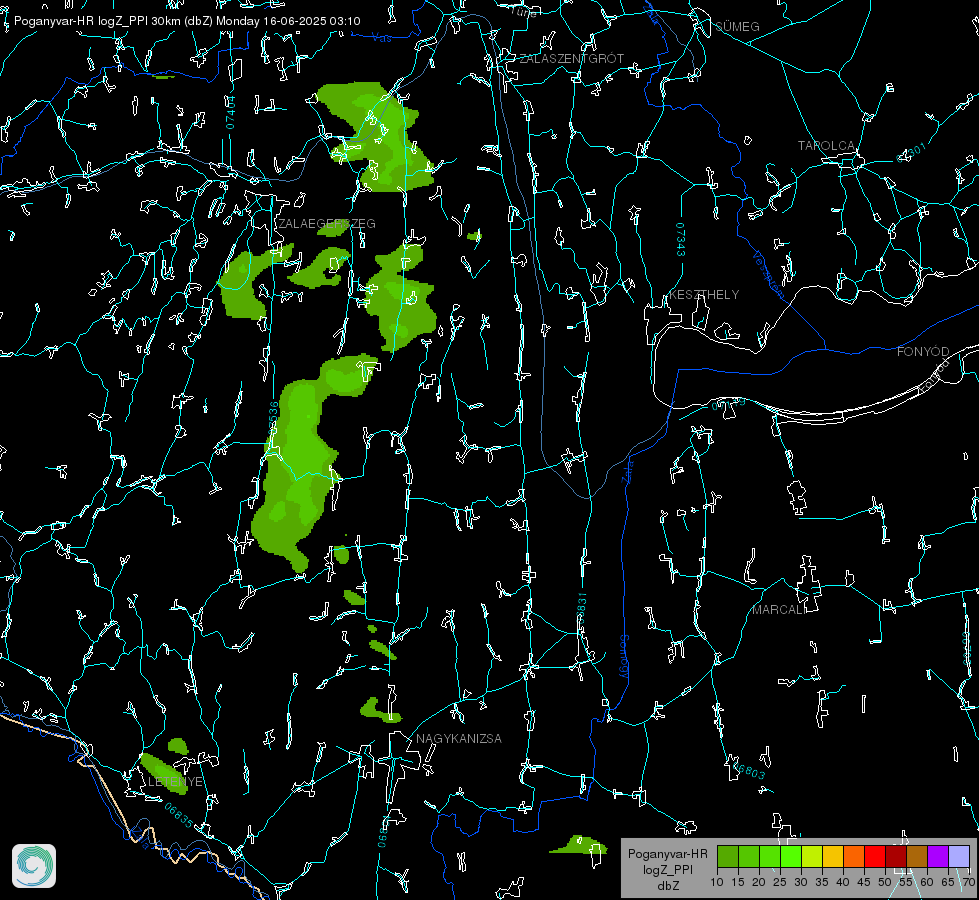Click the blue swirl logo icon

[34, 866]
